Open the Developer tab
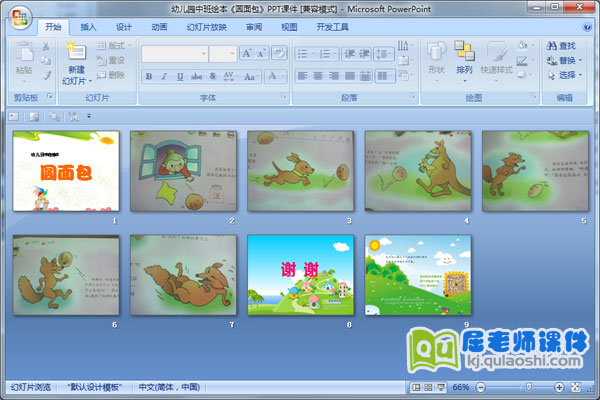The width and height of the screenshot is (600, 400). pyautogui.click(x=332, y=27)
